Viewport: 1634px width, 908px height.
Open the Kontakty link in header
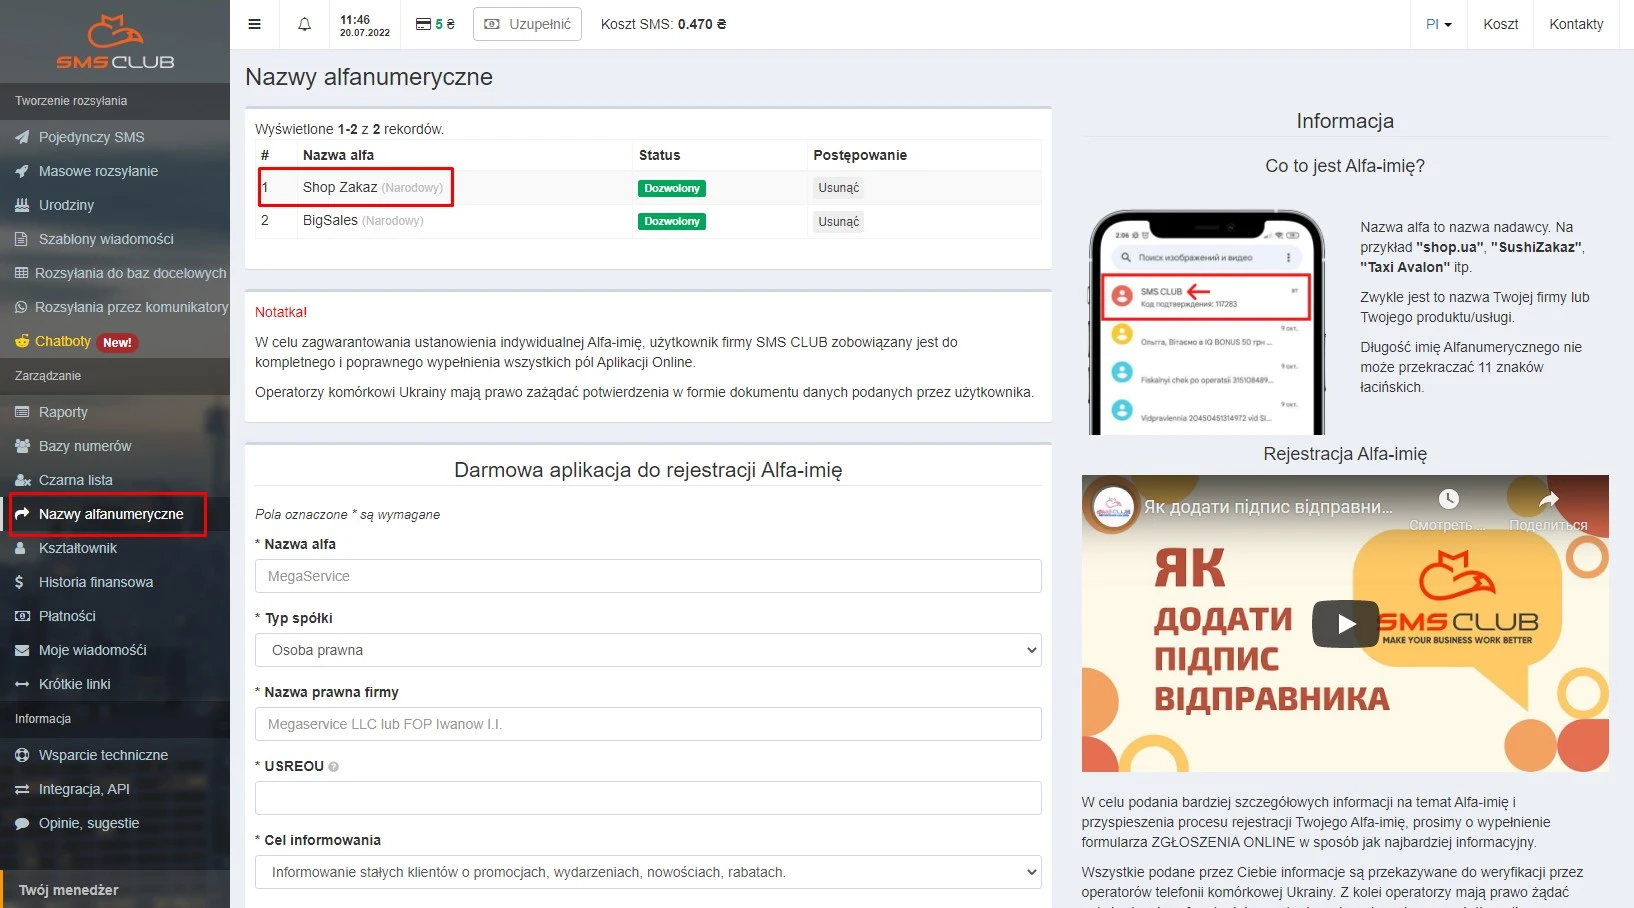[x=1576, y=24]
